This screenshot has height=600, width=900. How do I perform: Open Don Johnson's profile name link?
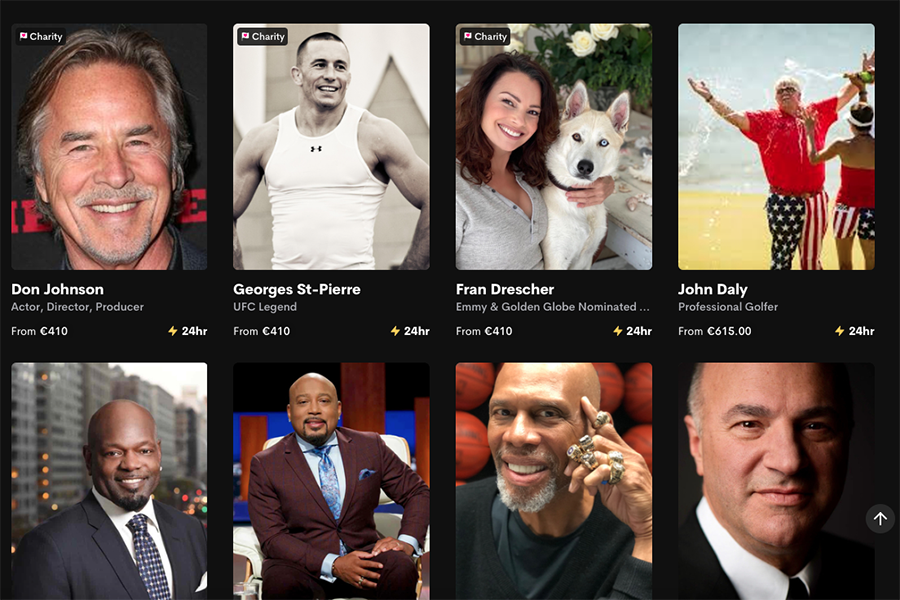(x=57, y=289)
